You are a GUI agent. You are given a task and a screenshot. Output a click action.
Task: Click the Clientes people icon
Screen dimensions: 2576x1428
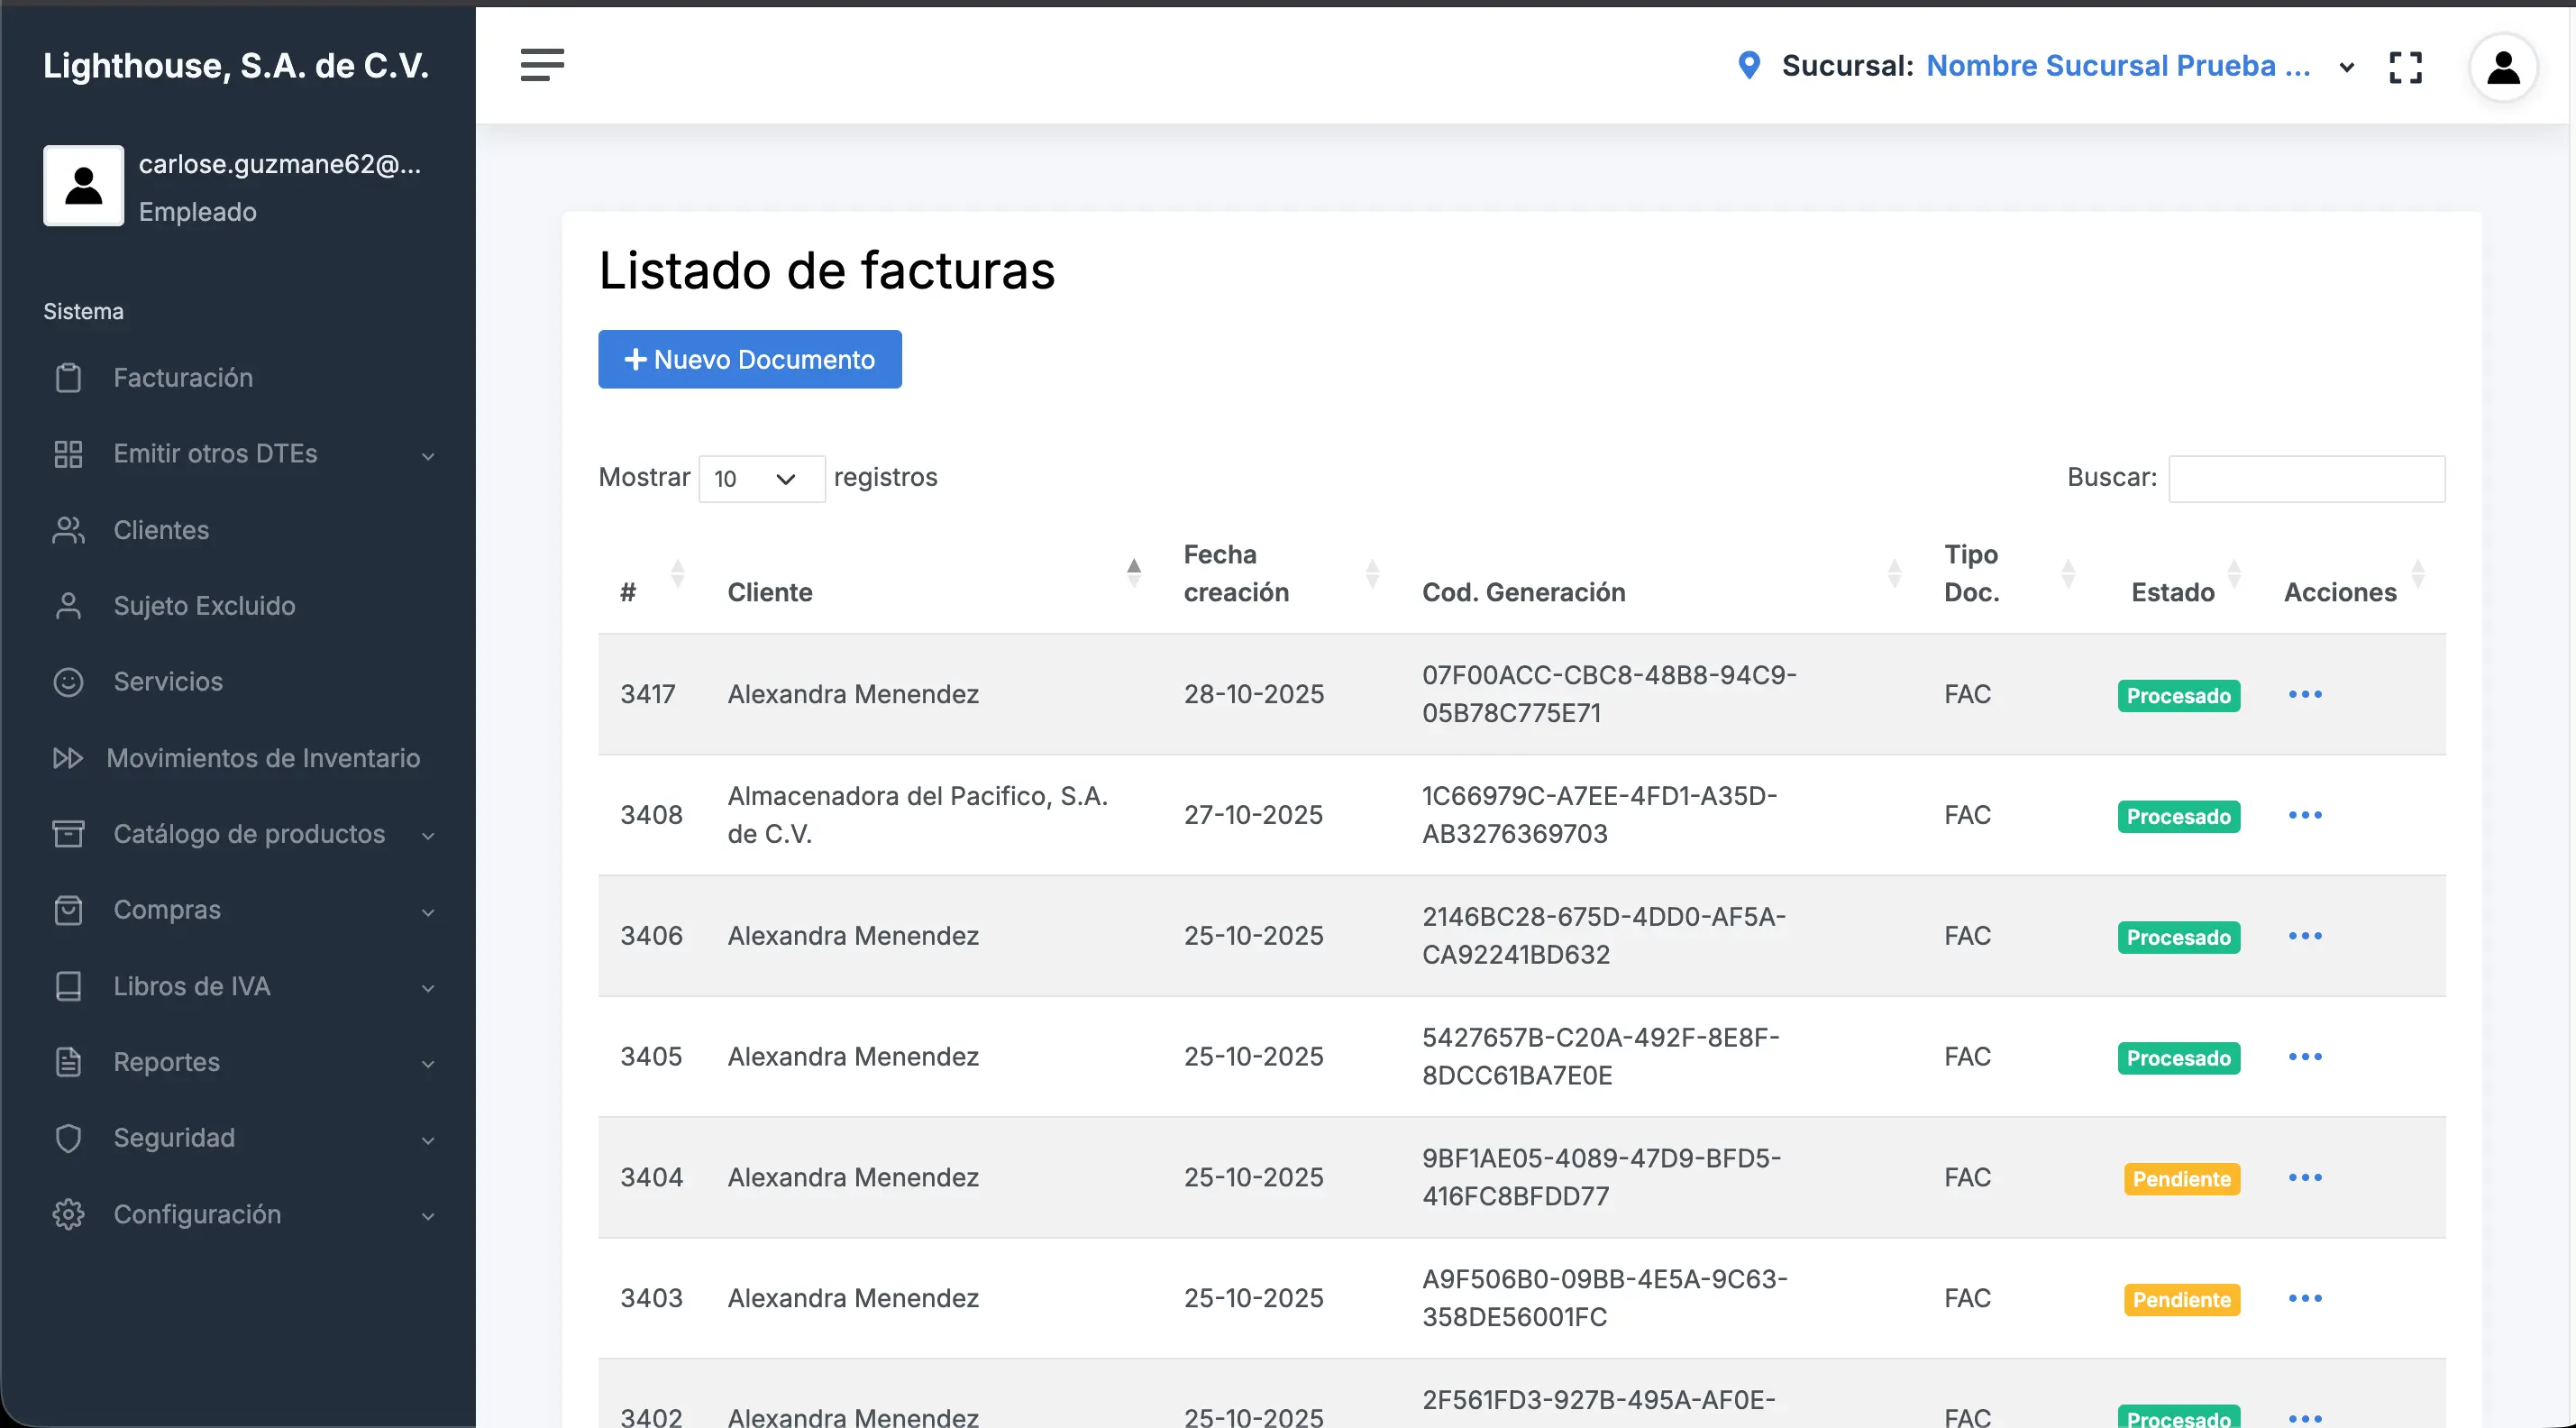[x=68, y=530]
